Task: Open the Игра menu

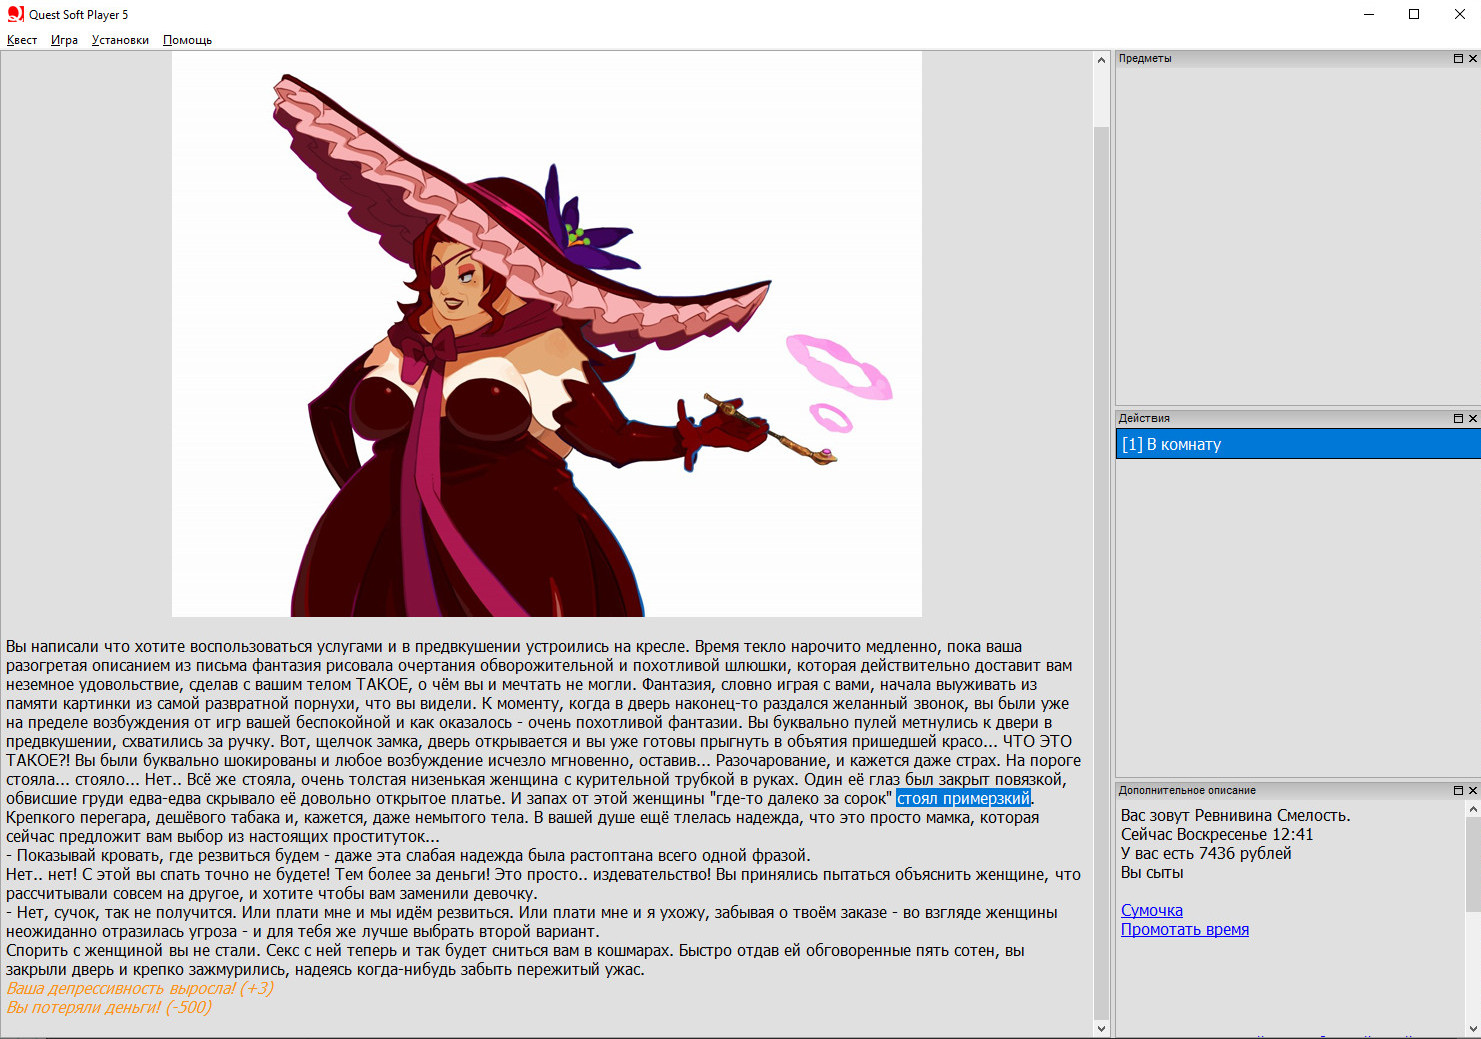Action: [64, 40]
